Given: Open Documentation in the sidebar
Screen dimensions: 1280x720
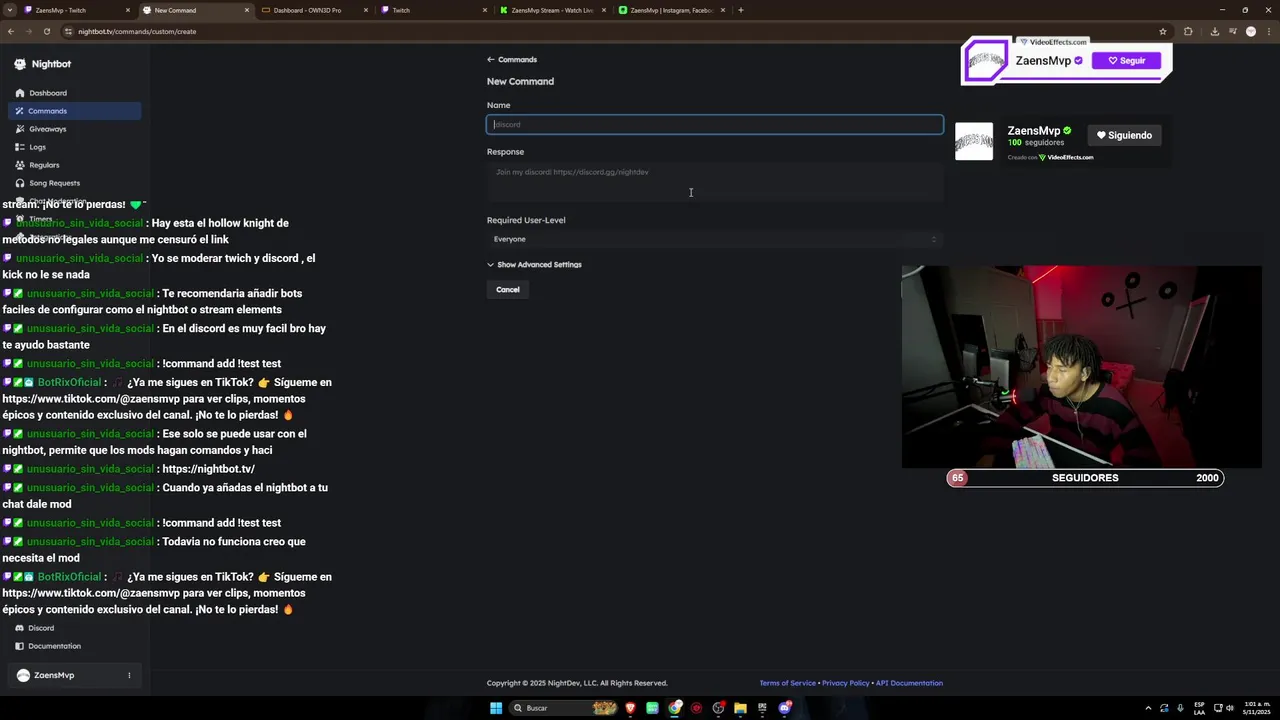Looking at the screenshot, I should [74, 646].
